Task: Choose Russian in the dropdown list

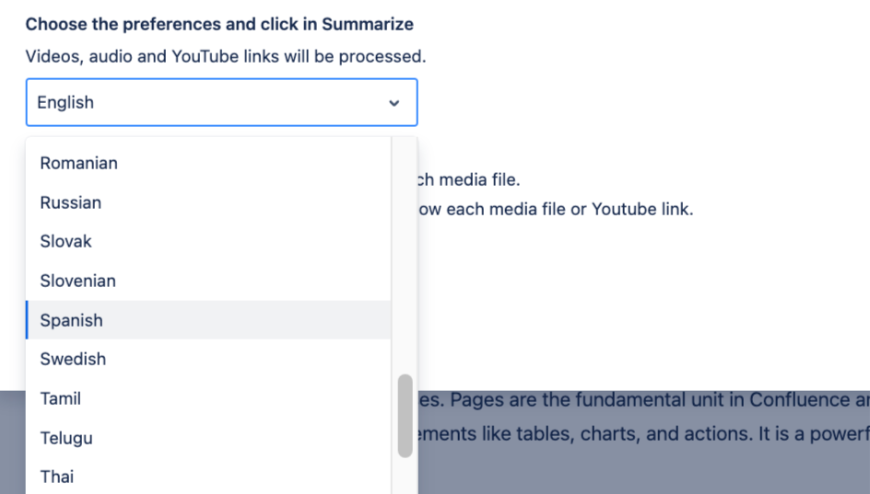Action: [71, 203]
